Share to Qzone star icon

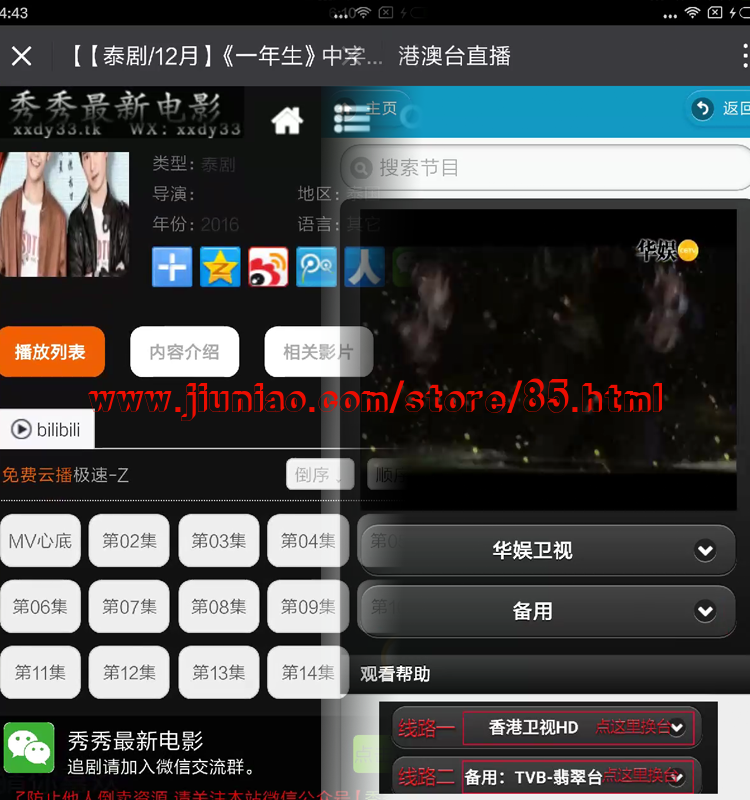(x=220, y=267)
